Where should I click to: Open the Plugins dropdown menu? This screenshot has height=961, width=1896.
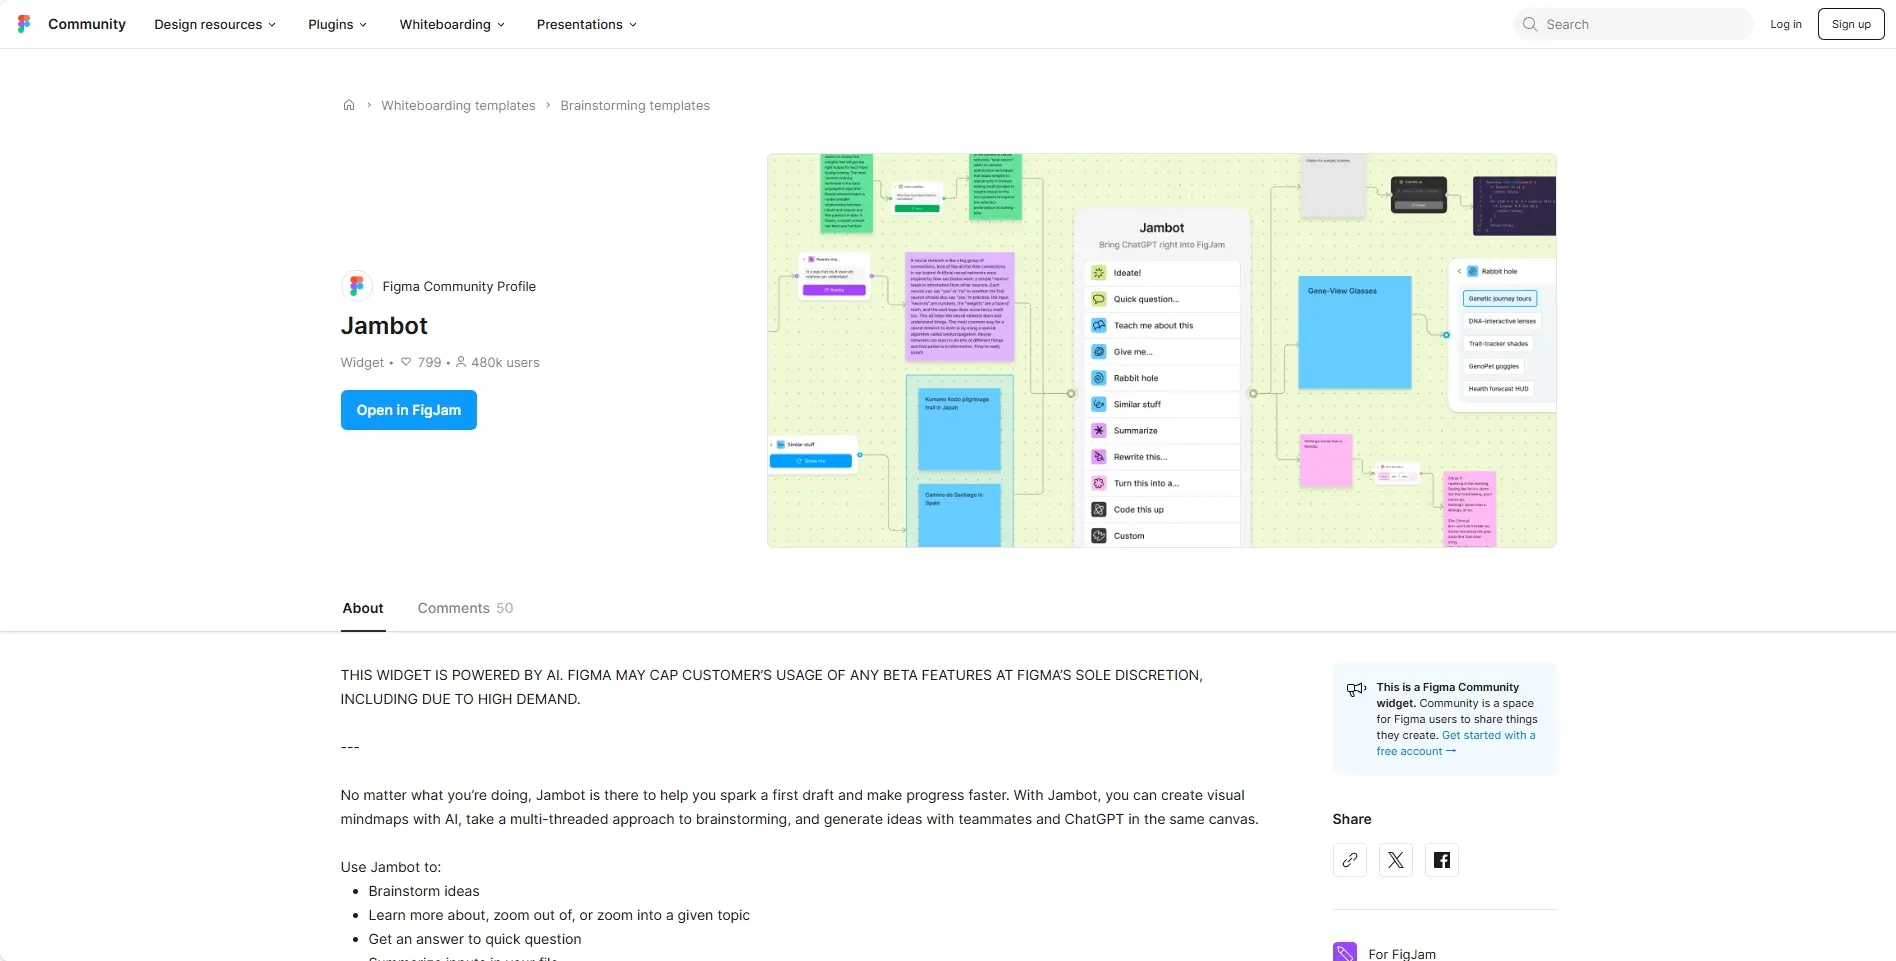337,24
